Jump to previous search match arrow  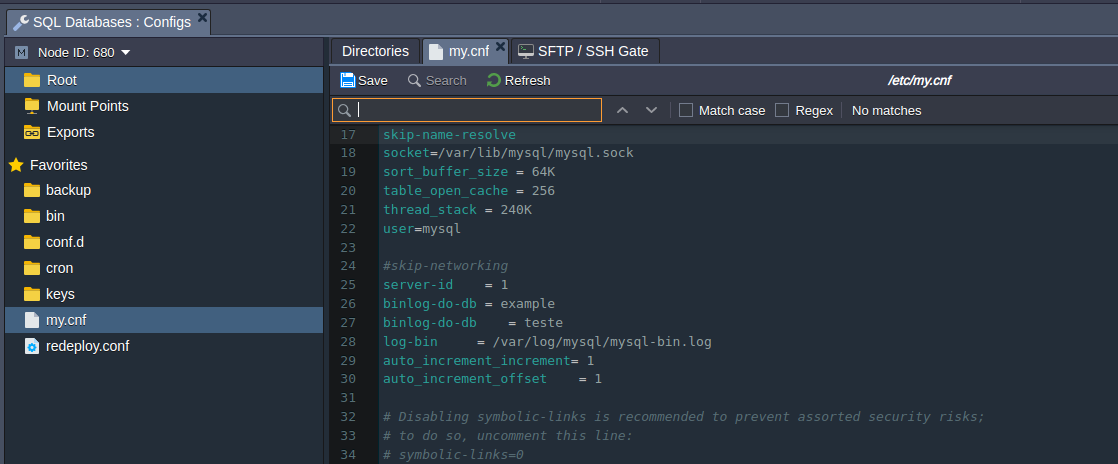[622, 110]
